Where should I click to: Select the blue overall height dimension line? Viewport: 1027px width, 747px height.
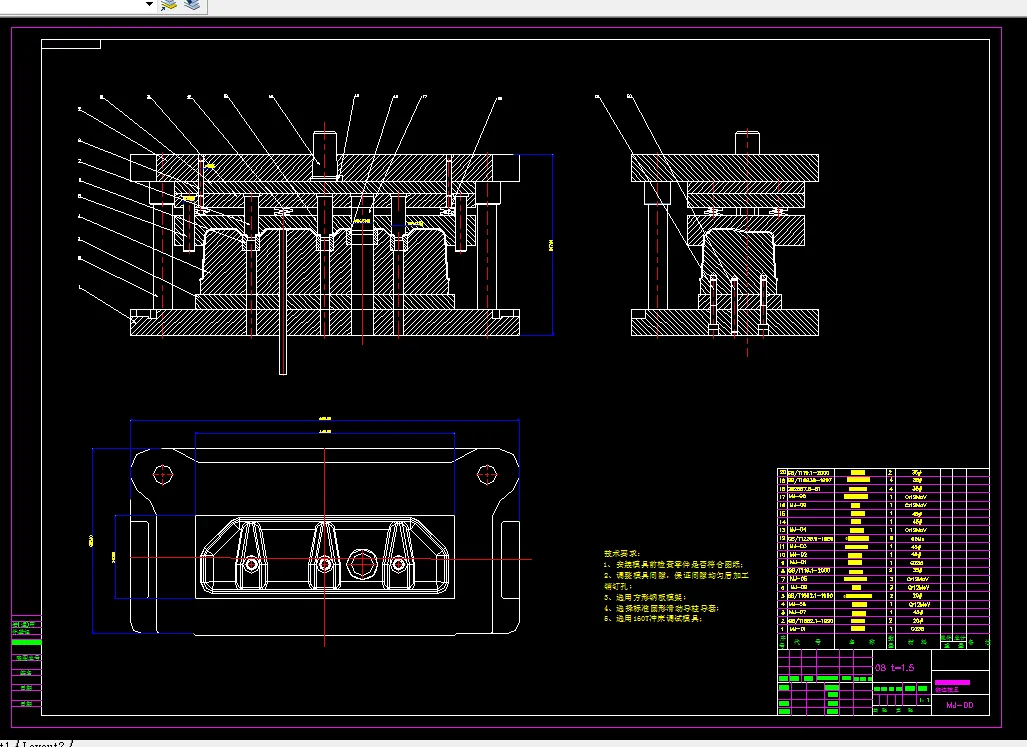tap(553, 245)
